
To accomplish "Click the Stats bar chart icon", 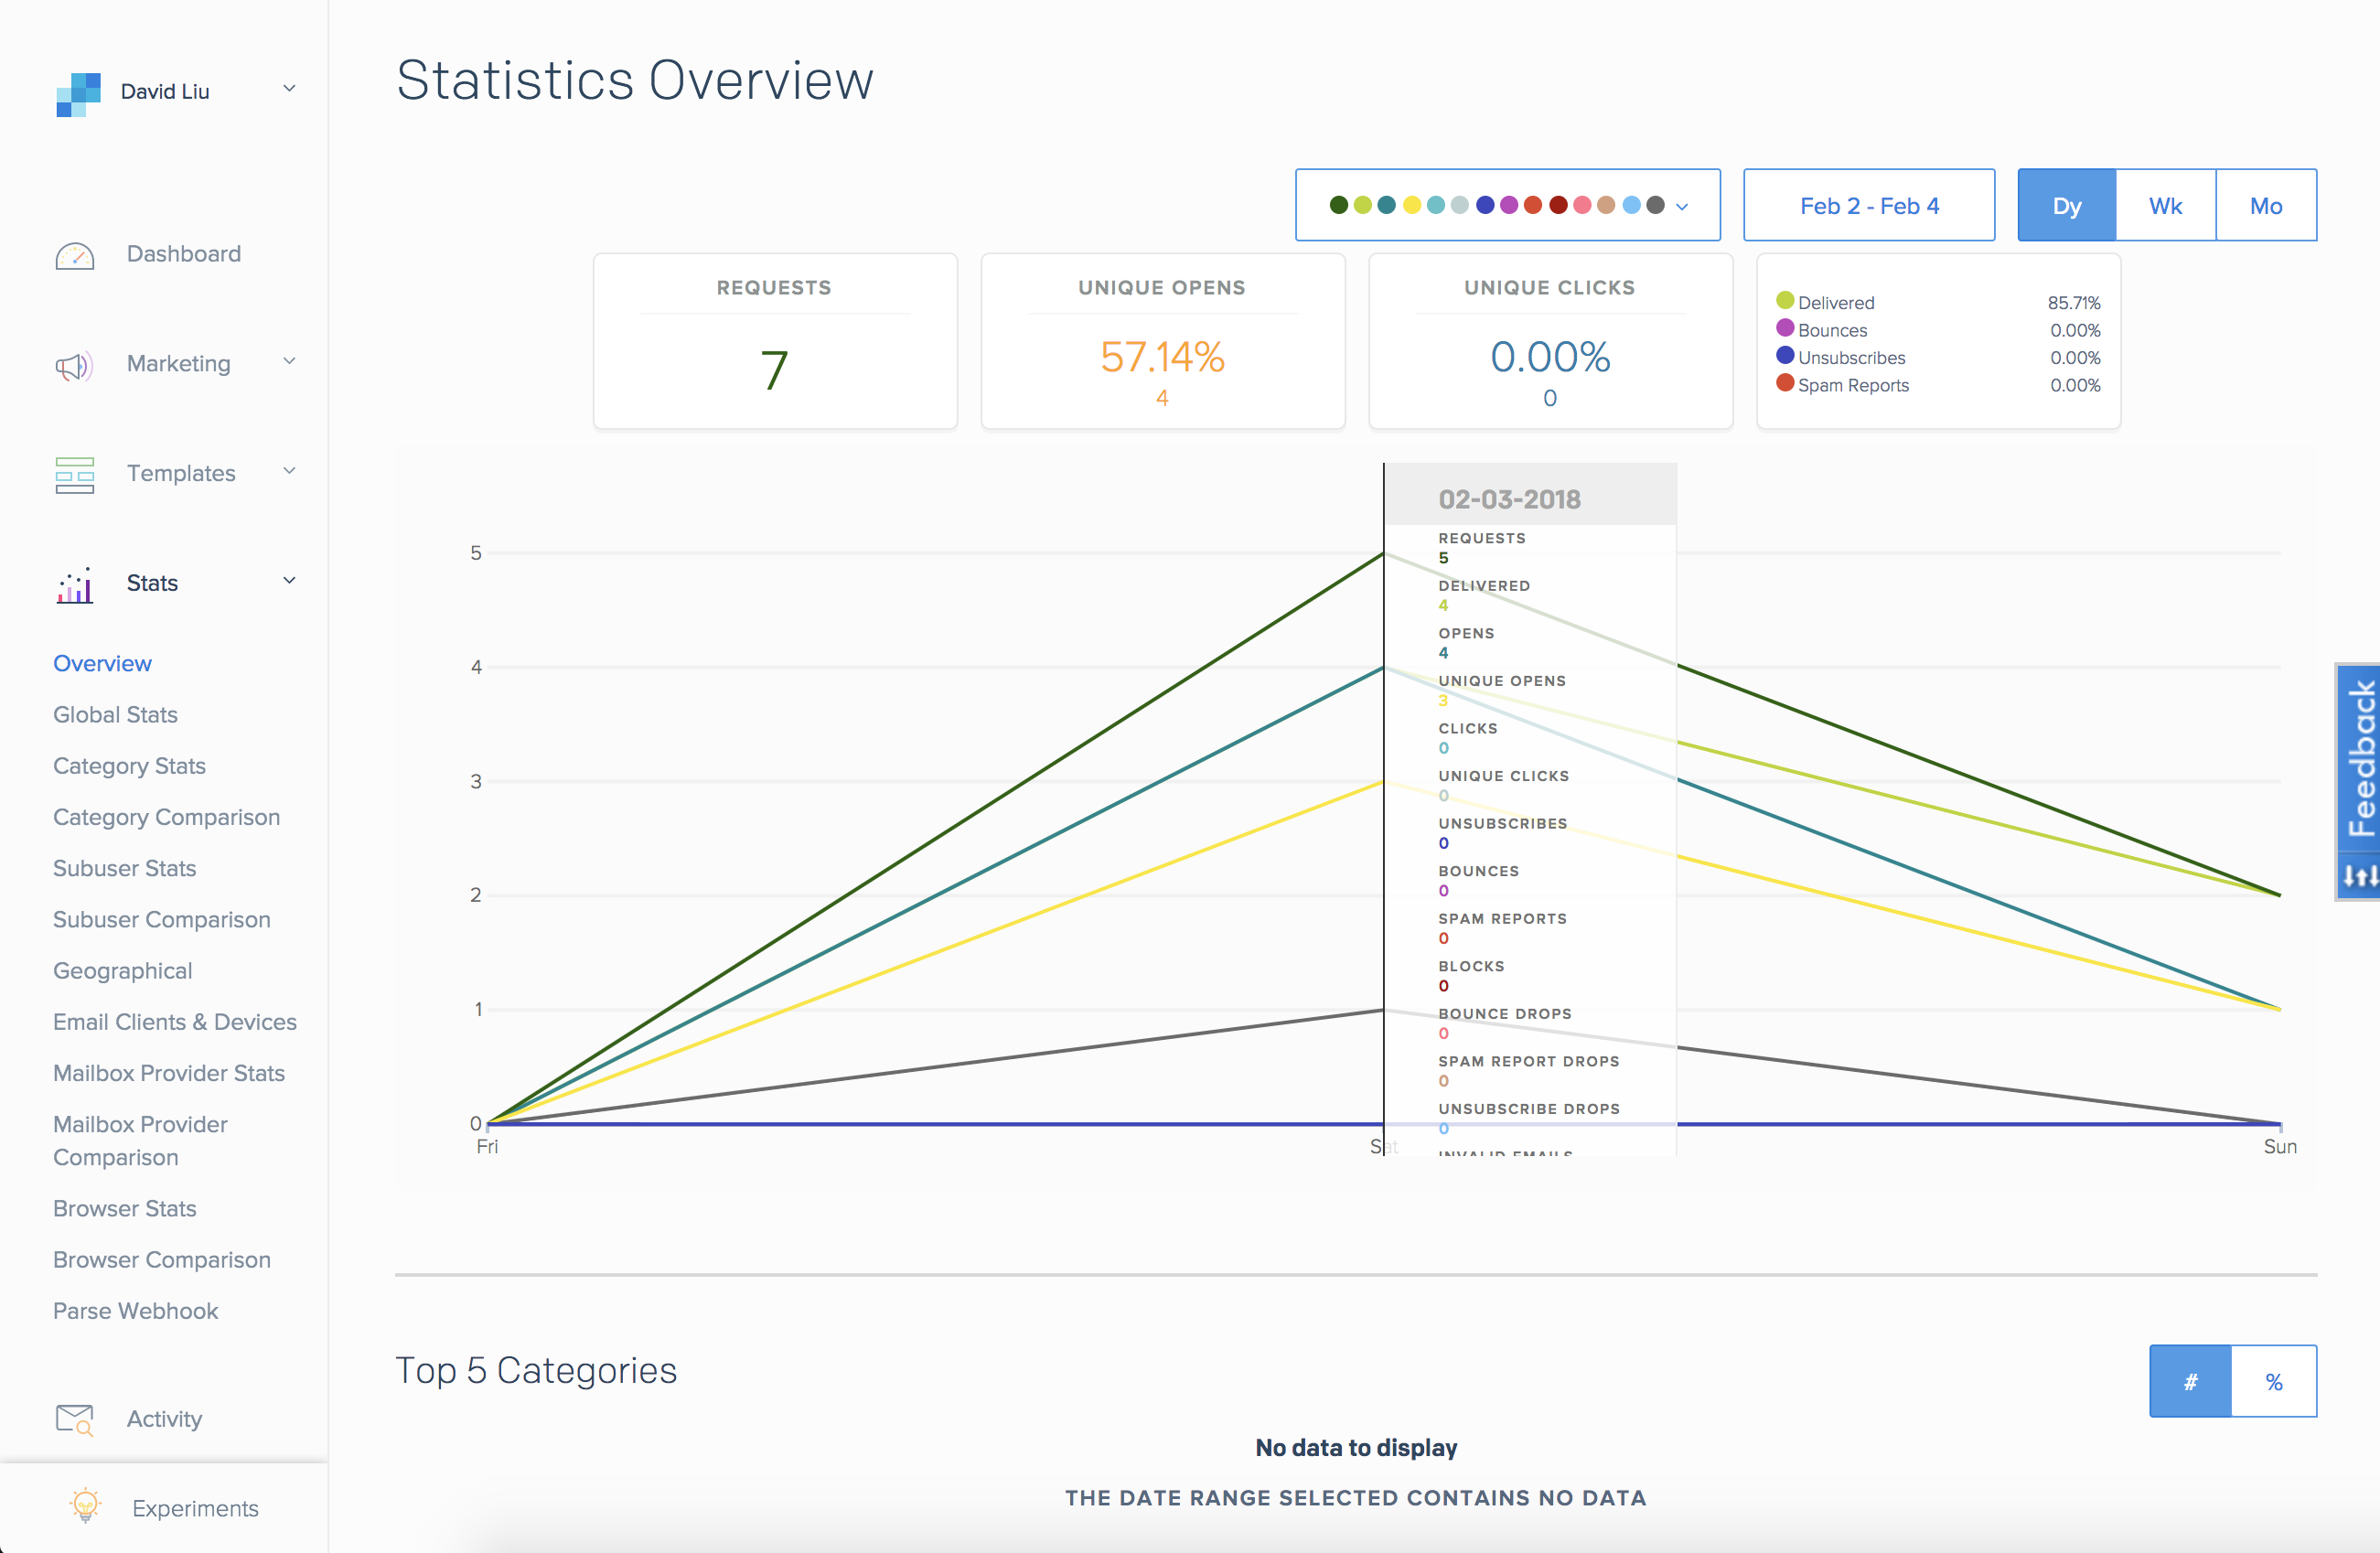I will click(75, 585).
